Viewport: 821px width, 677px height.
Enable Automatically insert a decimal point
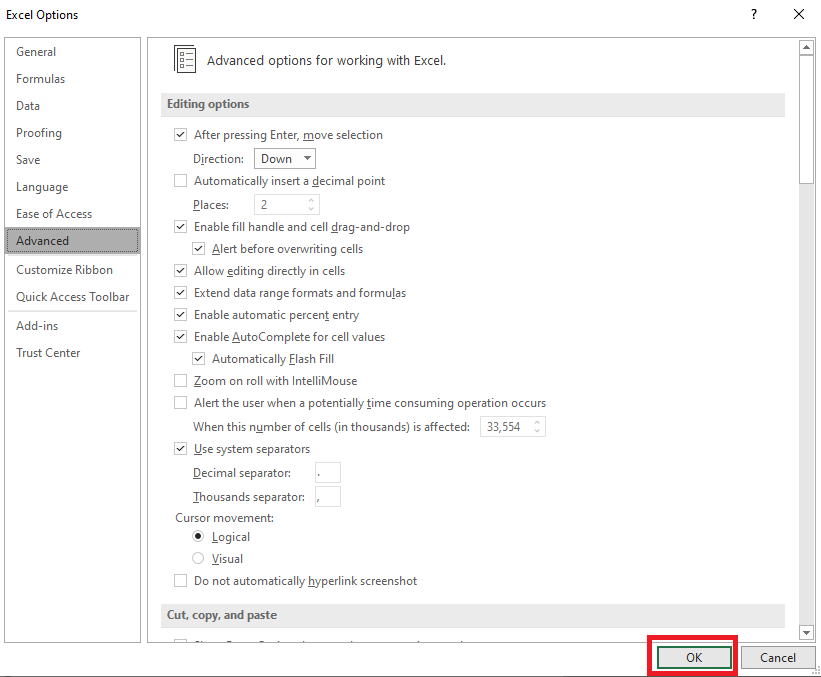[x=181, y=181]
